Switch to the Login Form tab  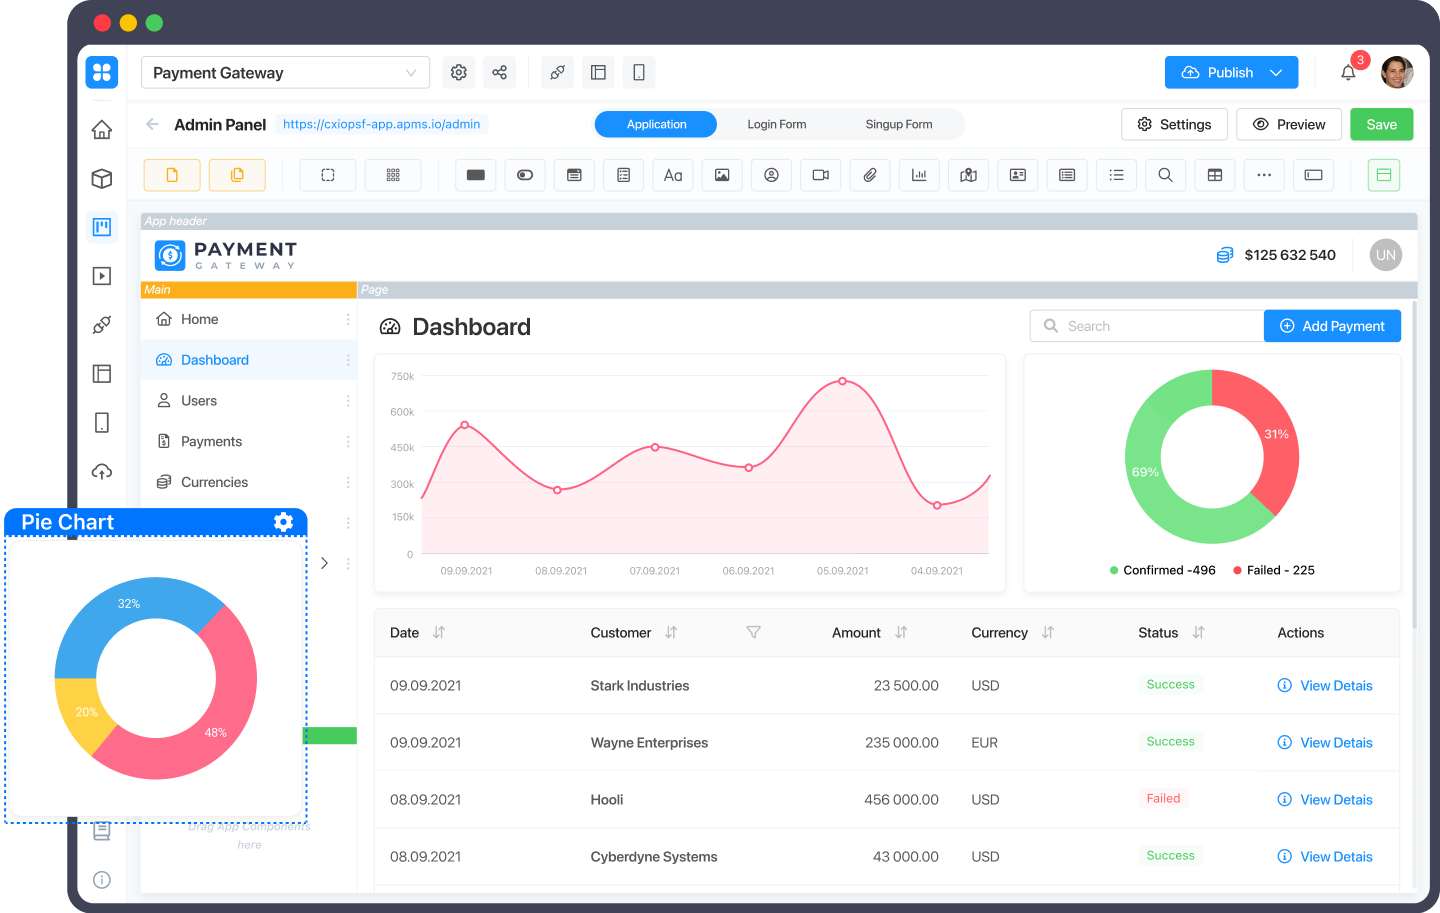coord(777,124)
